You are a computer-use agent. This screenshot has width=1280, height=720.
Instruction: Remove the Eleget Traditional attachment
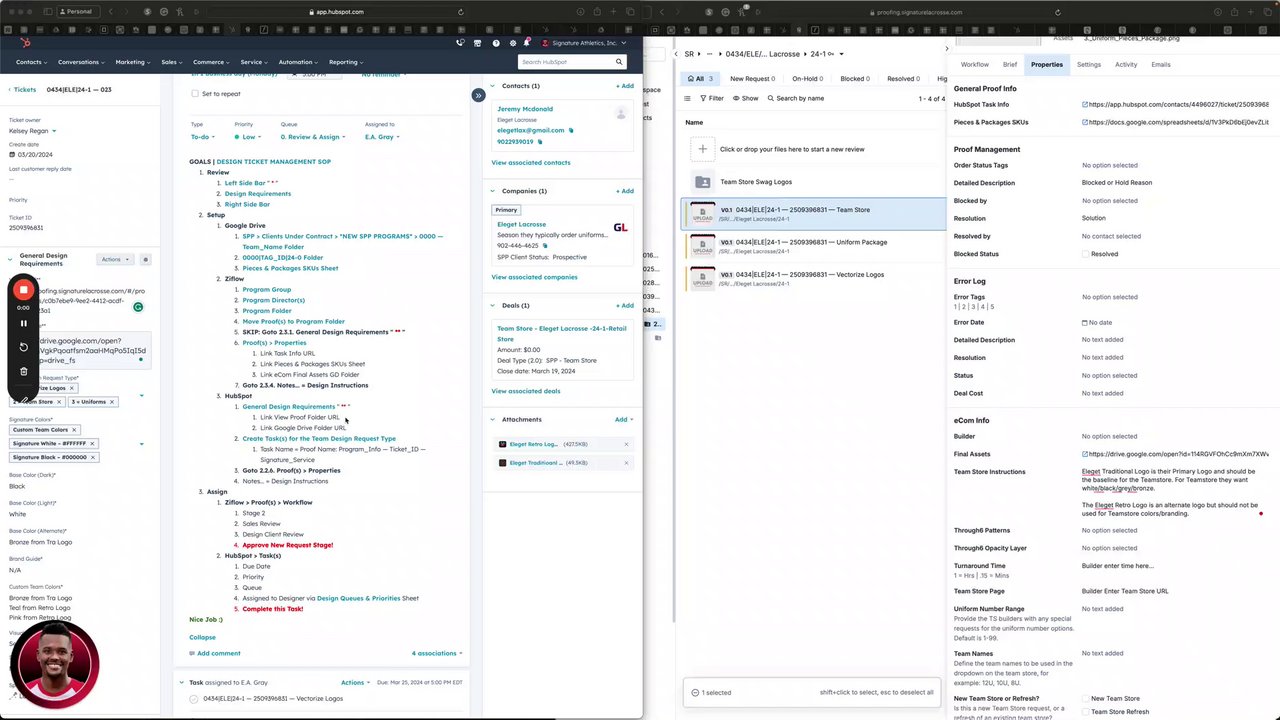627,463
